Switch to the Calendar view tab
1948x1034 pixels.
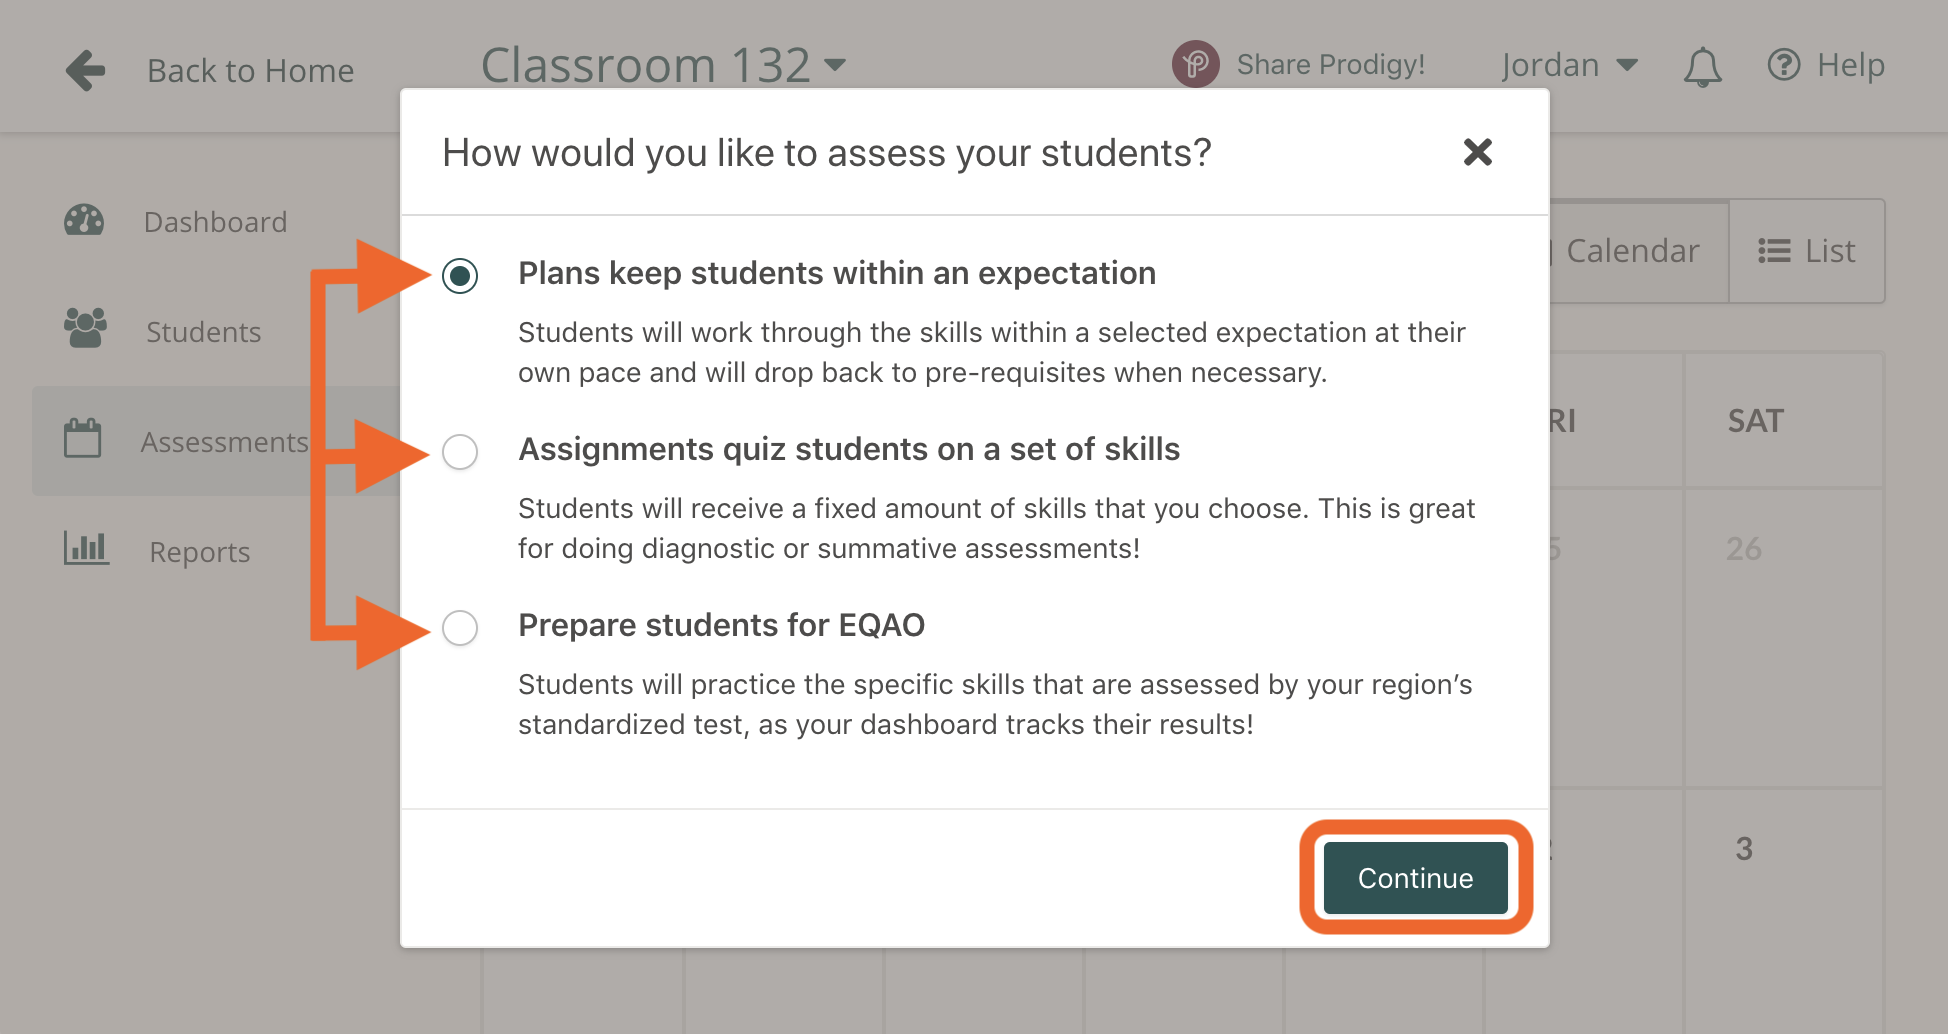(x=1632, y=251)
